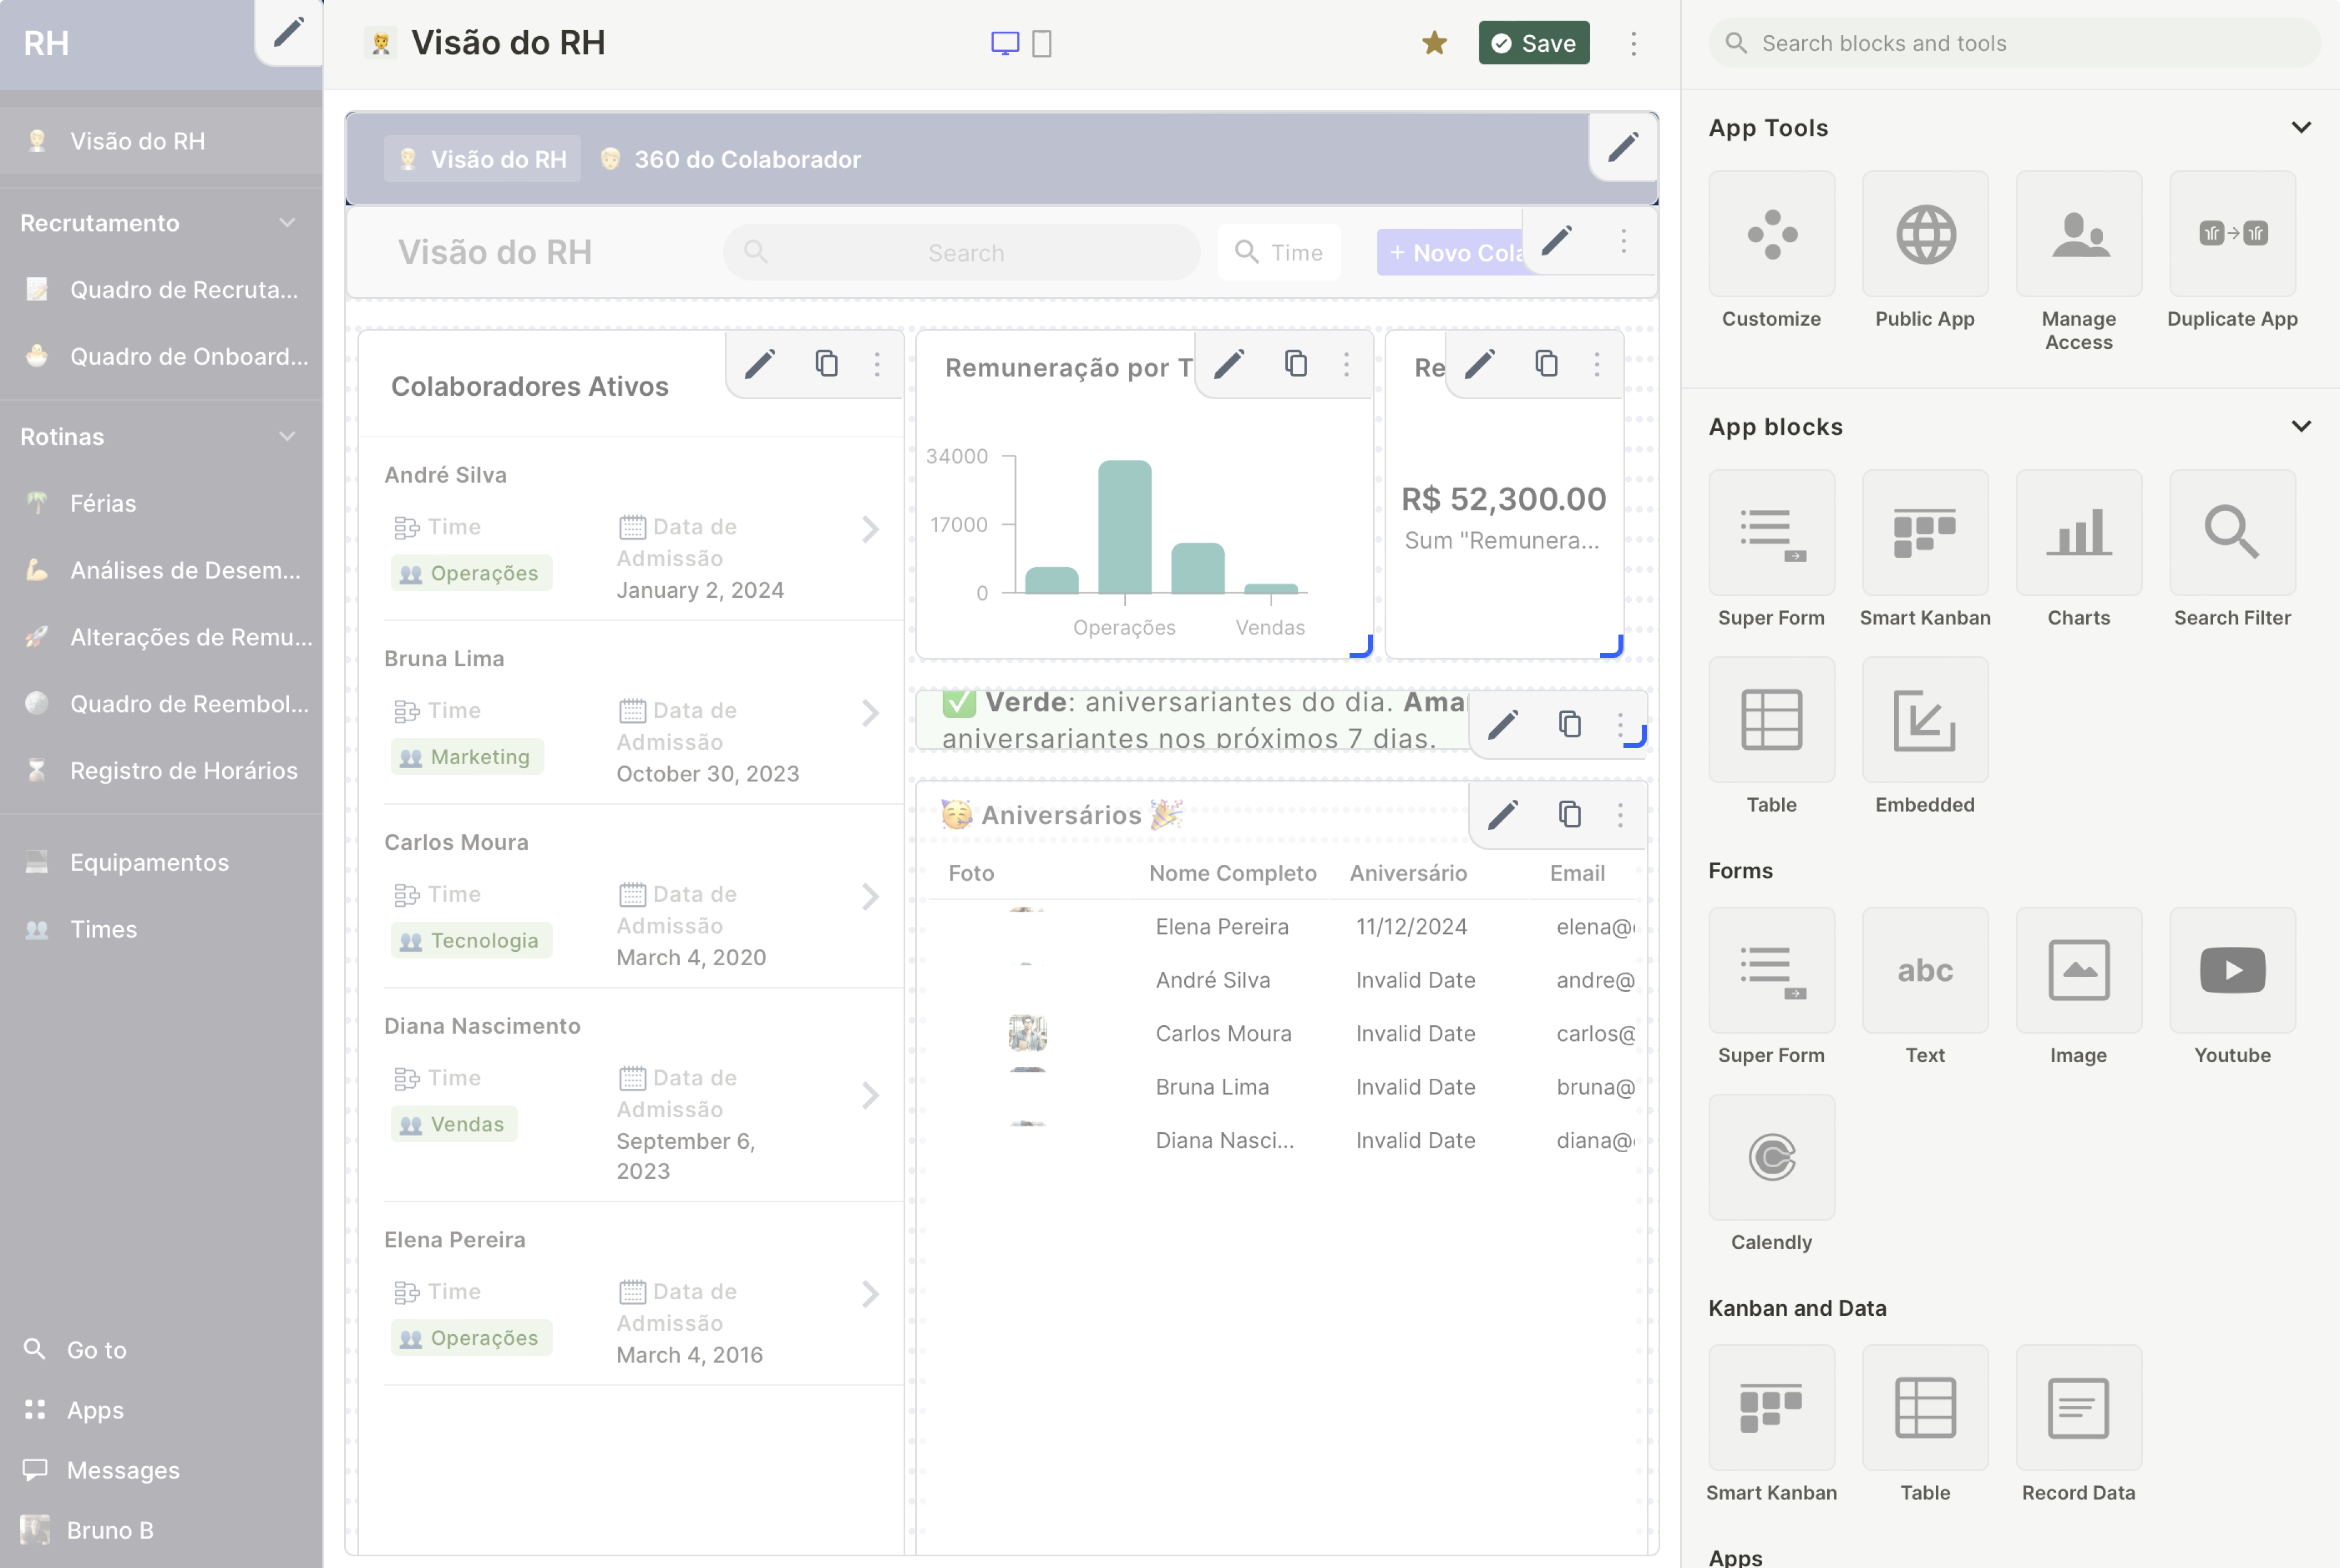Switch to desktop preview mode
The width and height of the screenshot is (2340, 1568).
1004,43
